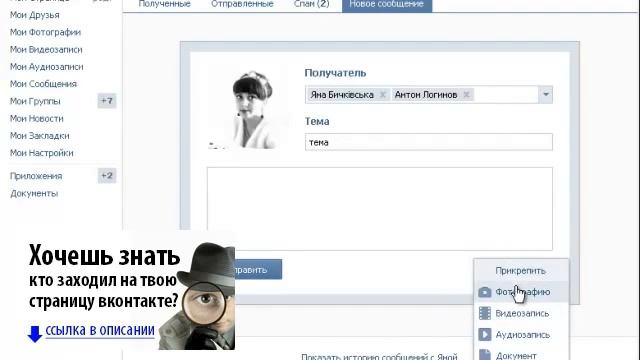This screenshot has width=640, height=360.
Task: Attach Фотографию from the menu
Action: pyautogui.click(x=521, y=292)
